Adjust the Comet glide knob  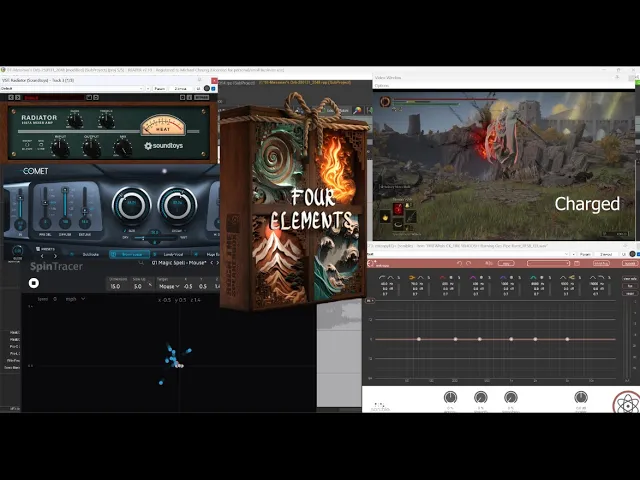tap(17, 251)
